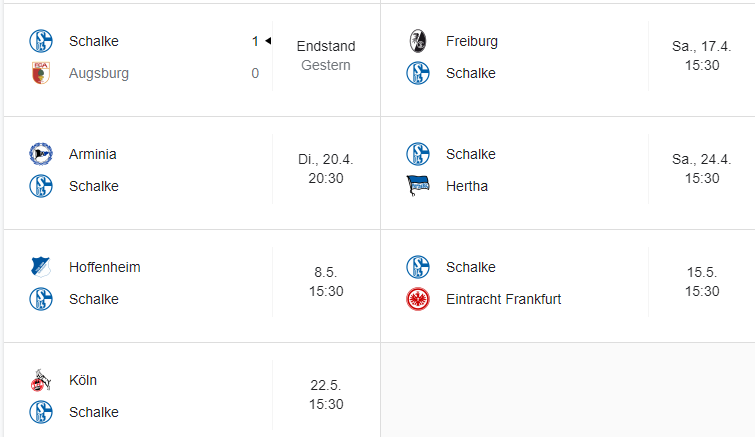Click the Hertha flag logo
The image size is (755, 437).
pos(417,186)
